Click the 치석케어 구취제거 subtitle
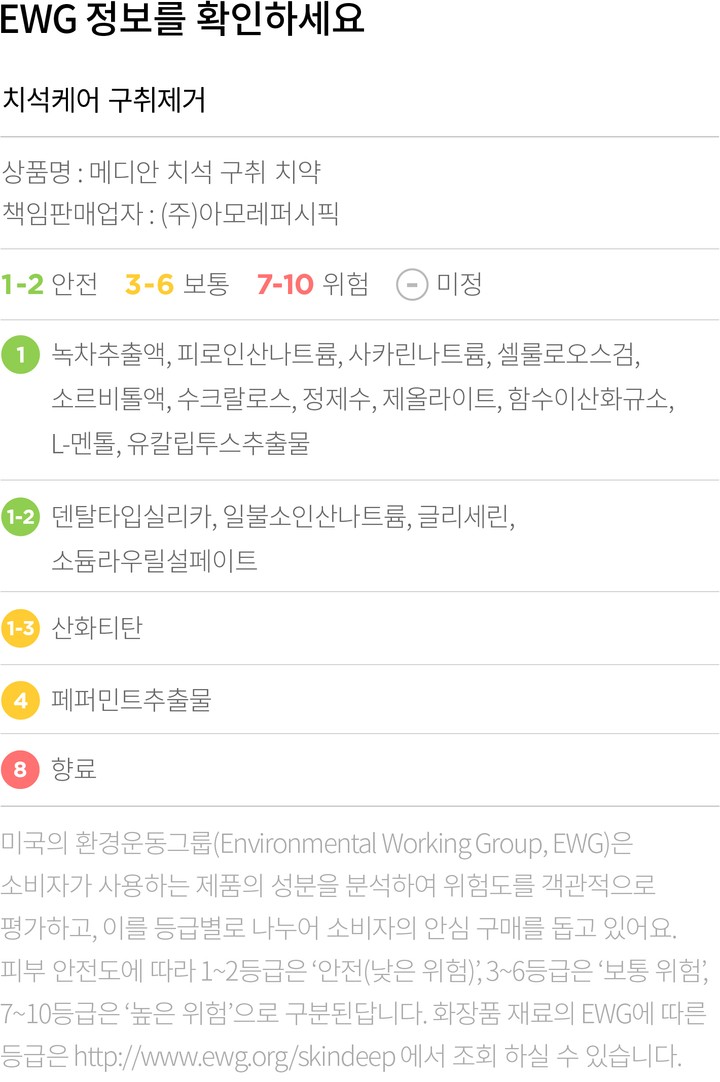The height and width of the screenshot is (1082, 720). click(105, 100)
